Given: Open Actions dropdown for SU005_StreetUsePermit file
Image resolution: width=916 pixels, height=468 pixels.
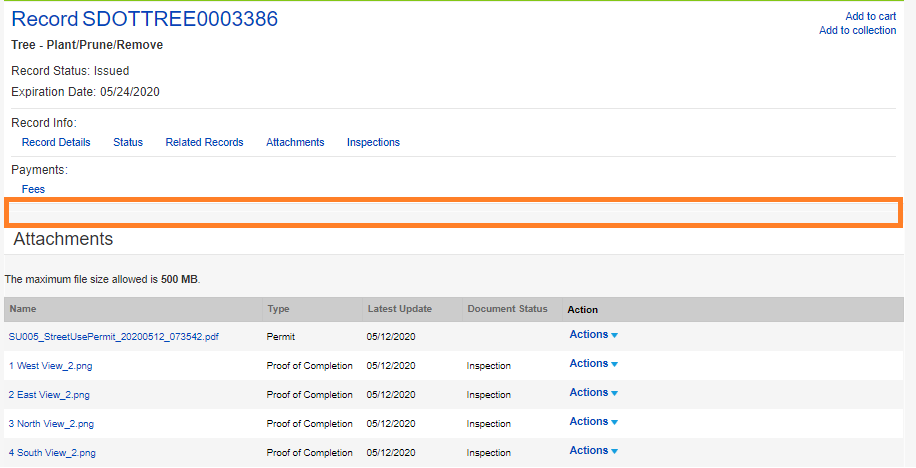Looking at the screenshot, I should tap(593, 335).
